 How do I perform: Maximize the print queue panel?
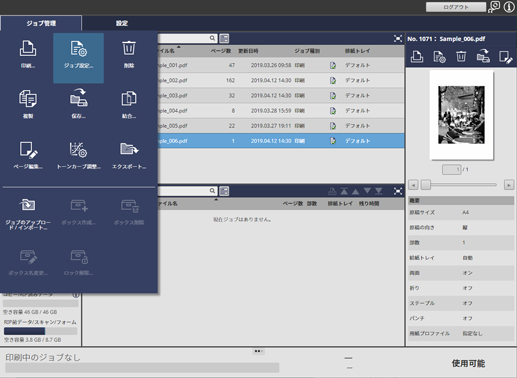coord(398,191)
